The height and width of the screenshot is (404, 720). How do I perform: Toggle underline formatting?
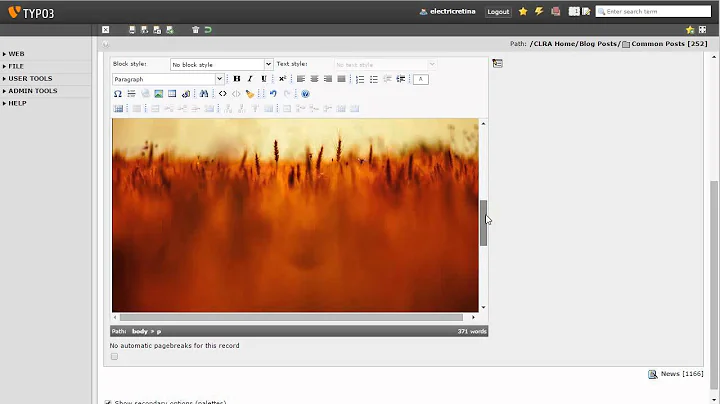pyautogui.click(x=264, y=79)
